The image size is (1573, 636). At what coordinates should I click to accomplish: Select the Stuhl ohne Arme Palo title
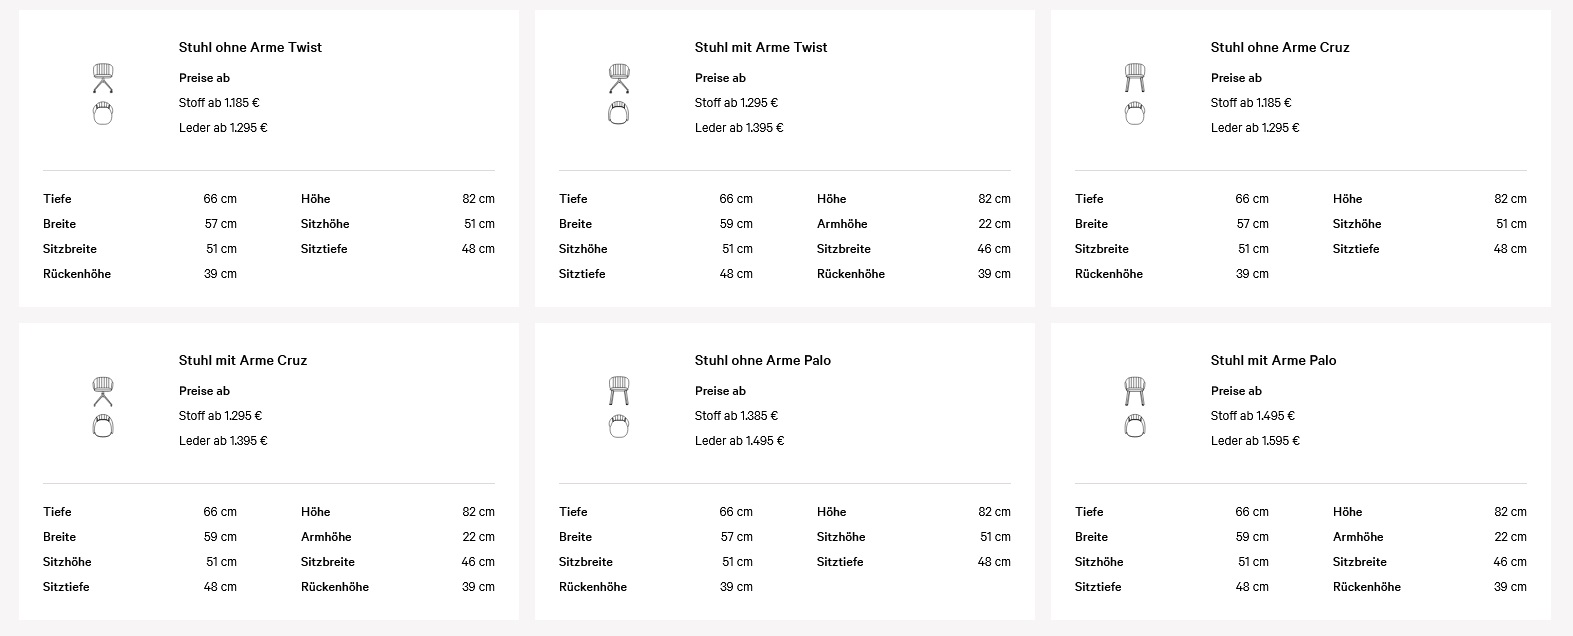[x=763, y=360]
